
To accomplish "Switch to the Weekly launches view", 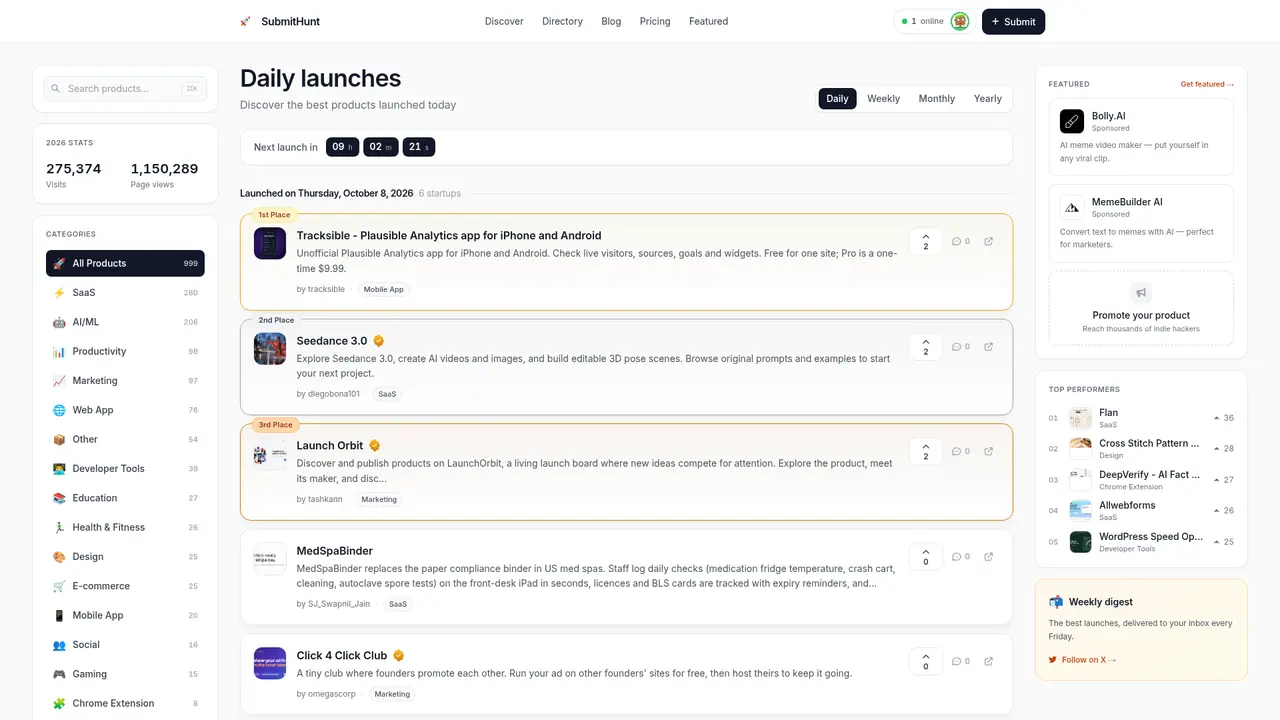I will pos(883,99).
